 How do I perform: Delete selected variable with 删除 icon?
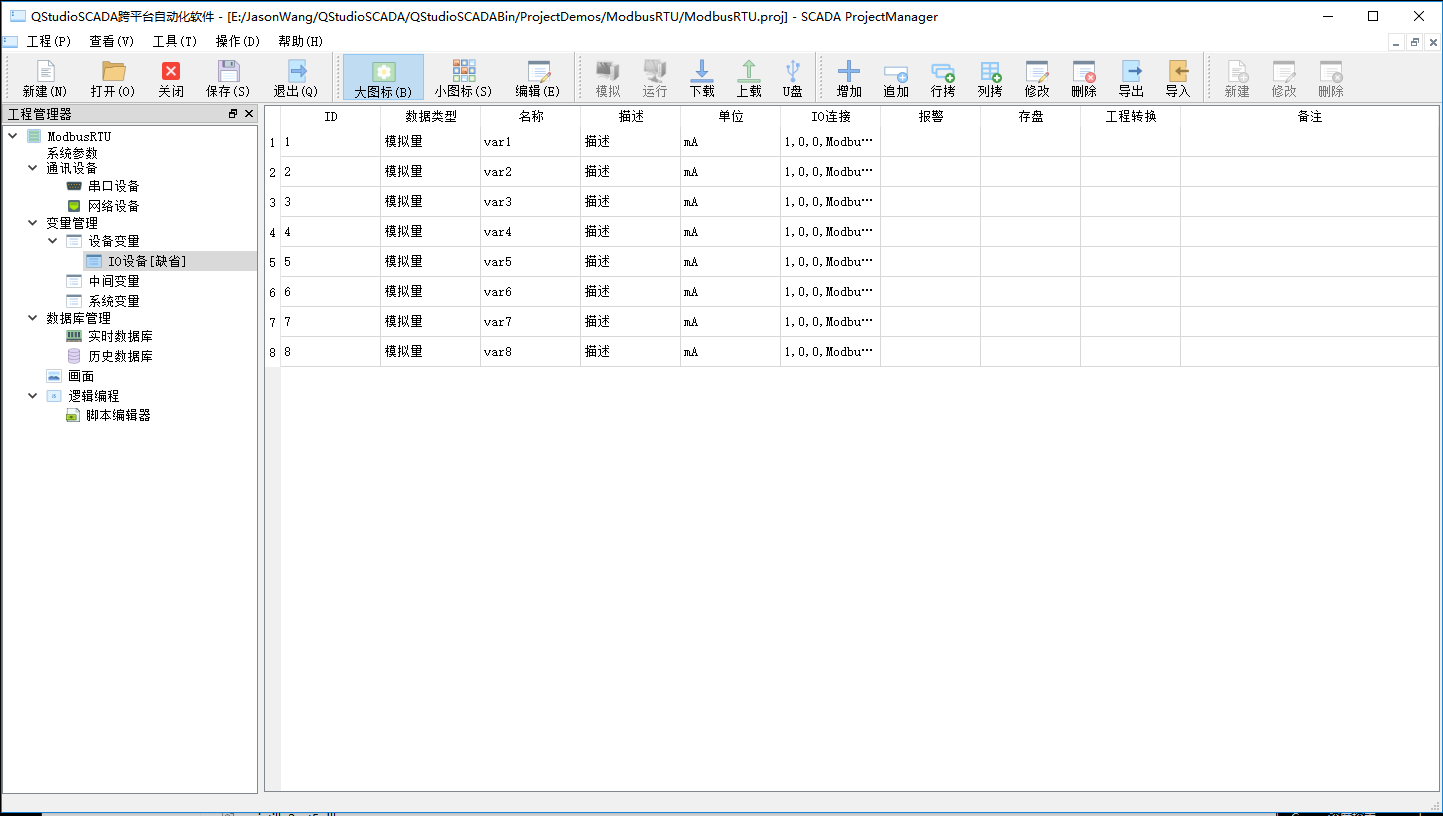1084,77
